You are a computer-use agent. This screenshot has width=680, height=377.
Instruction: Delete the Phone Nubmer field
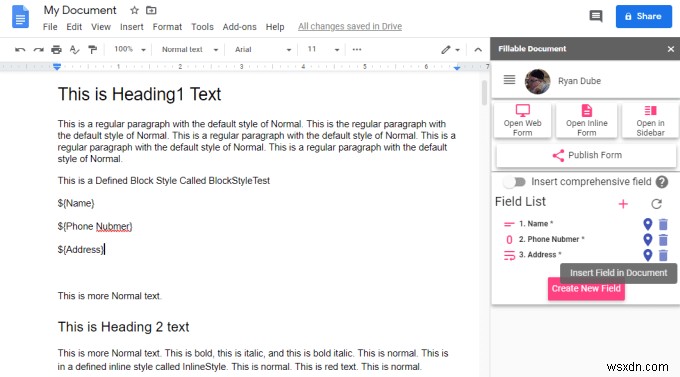click(x=663, y=240)
